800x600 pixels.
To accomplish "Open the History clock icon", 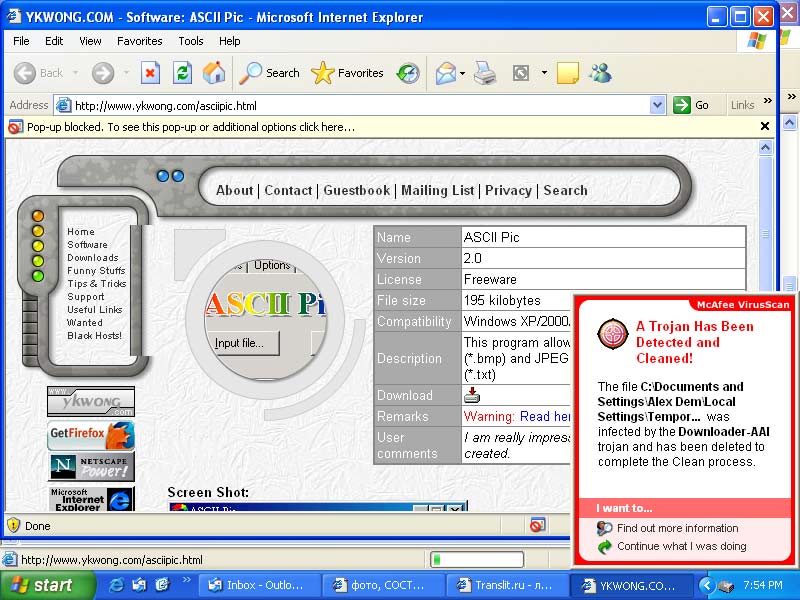I will 408,73.
